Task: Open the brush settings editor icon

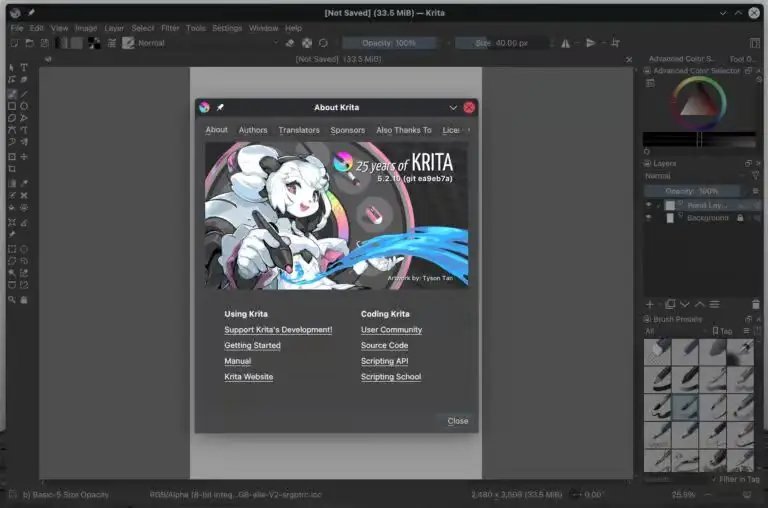Action: (x=112, y=43)
